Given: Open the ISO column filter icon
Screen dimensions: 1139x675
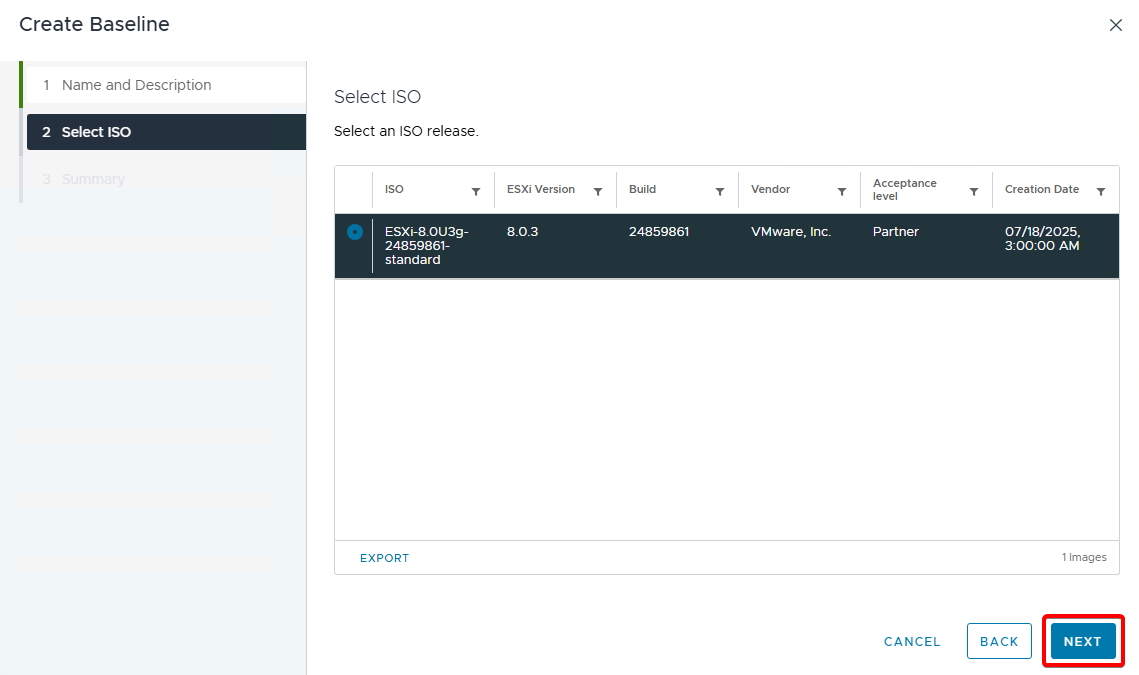Looking at the screenshot, I should (x=476, y=191).
